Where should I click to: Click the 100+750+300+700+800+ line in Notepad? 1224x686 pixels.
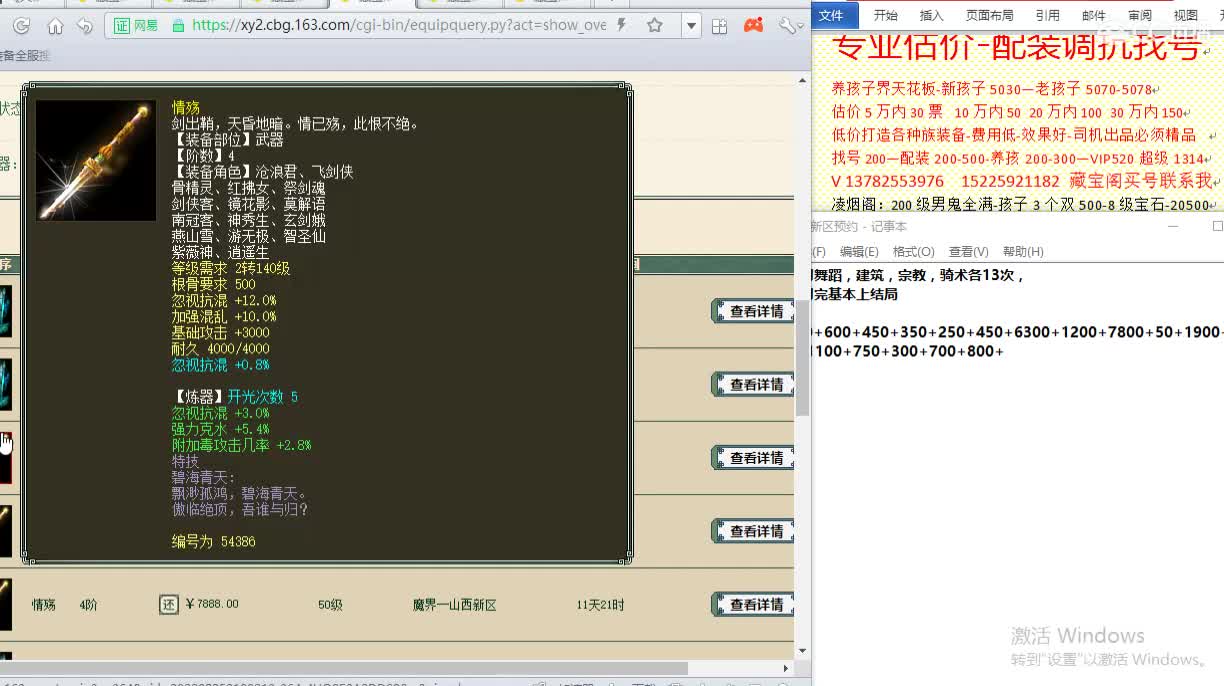point(908,351)
